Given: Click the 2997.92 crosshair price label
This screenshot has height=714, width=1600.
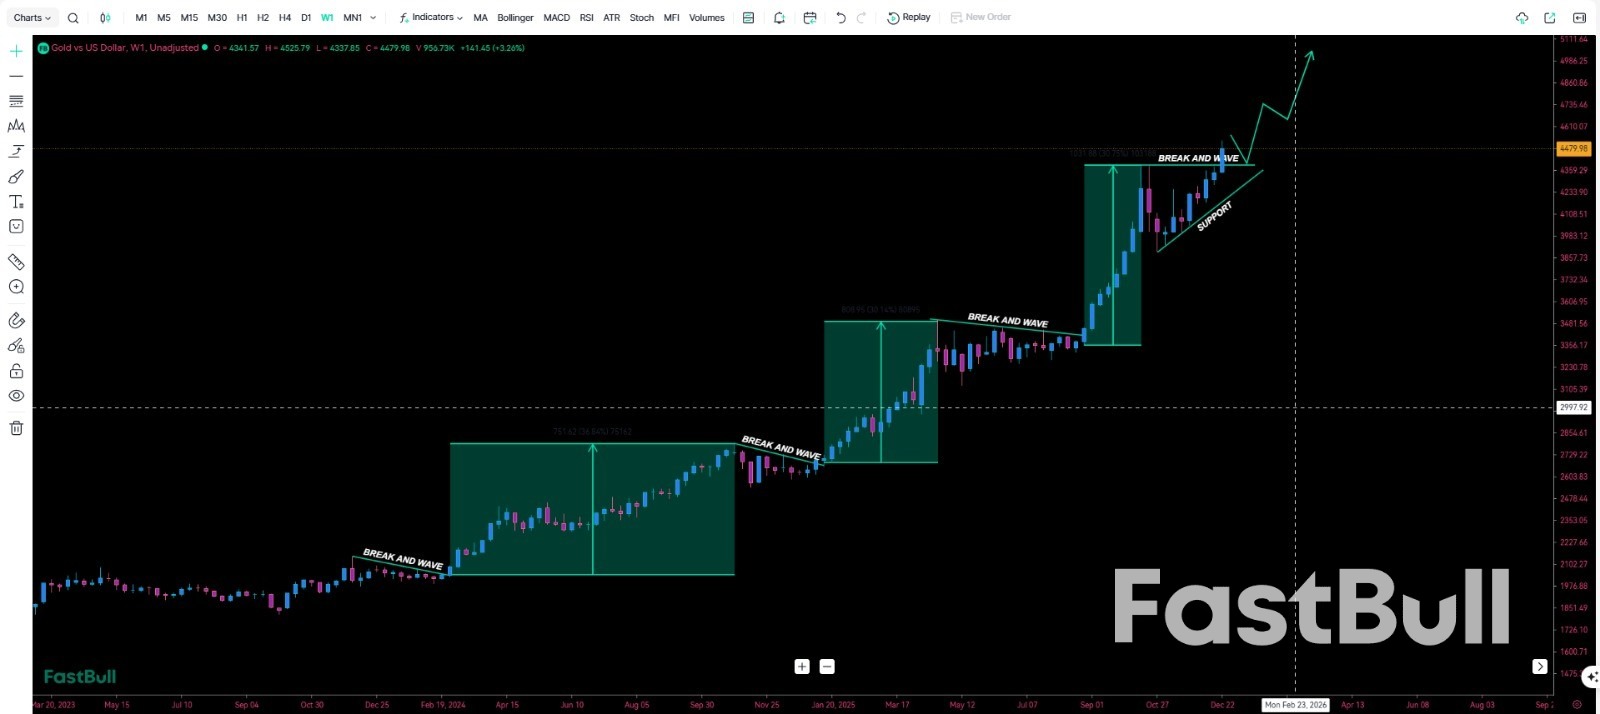Looking at the screenshot, I should [1574, 407].
